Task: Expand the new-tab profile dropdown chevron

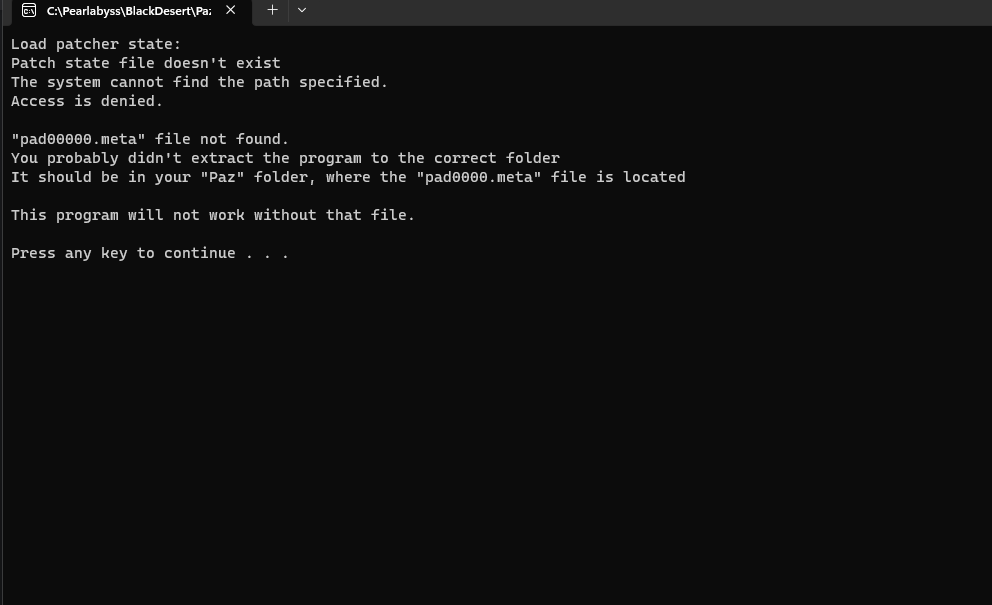Action: click(302, 10)
